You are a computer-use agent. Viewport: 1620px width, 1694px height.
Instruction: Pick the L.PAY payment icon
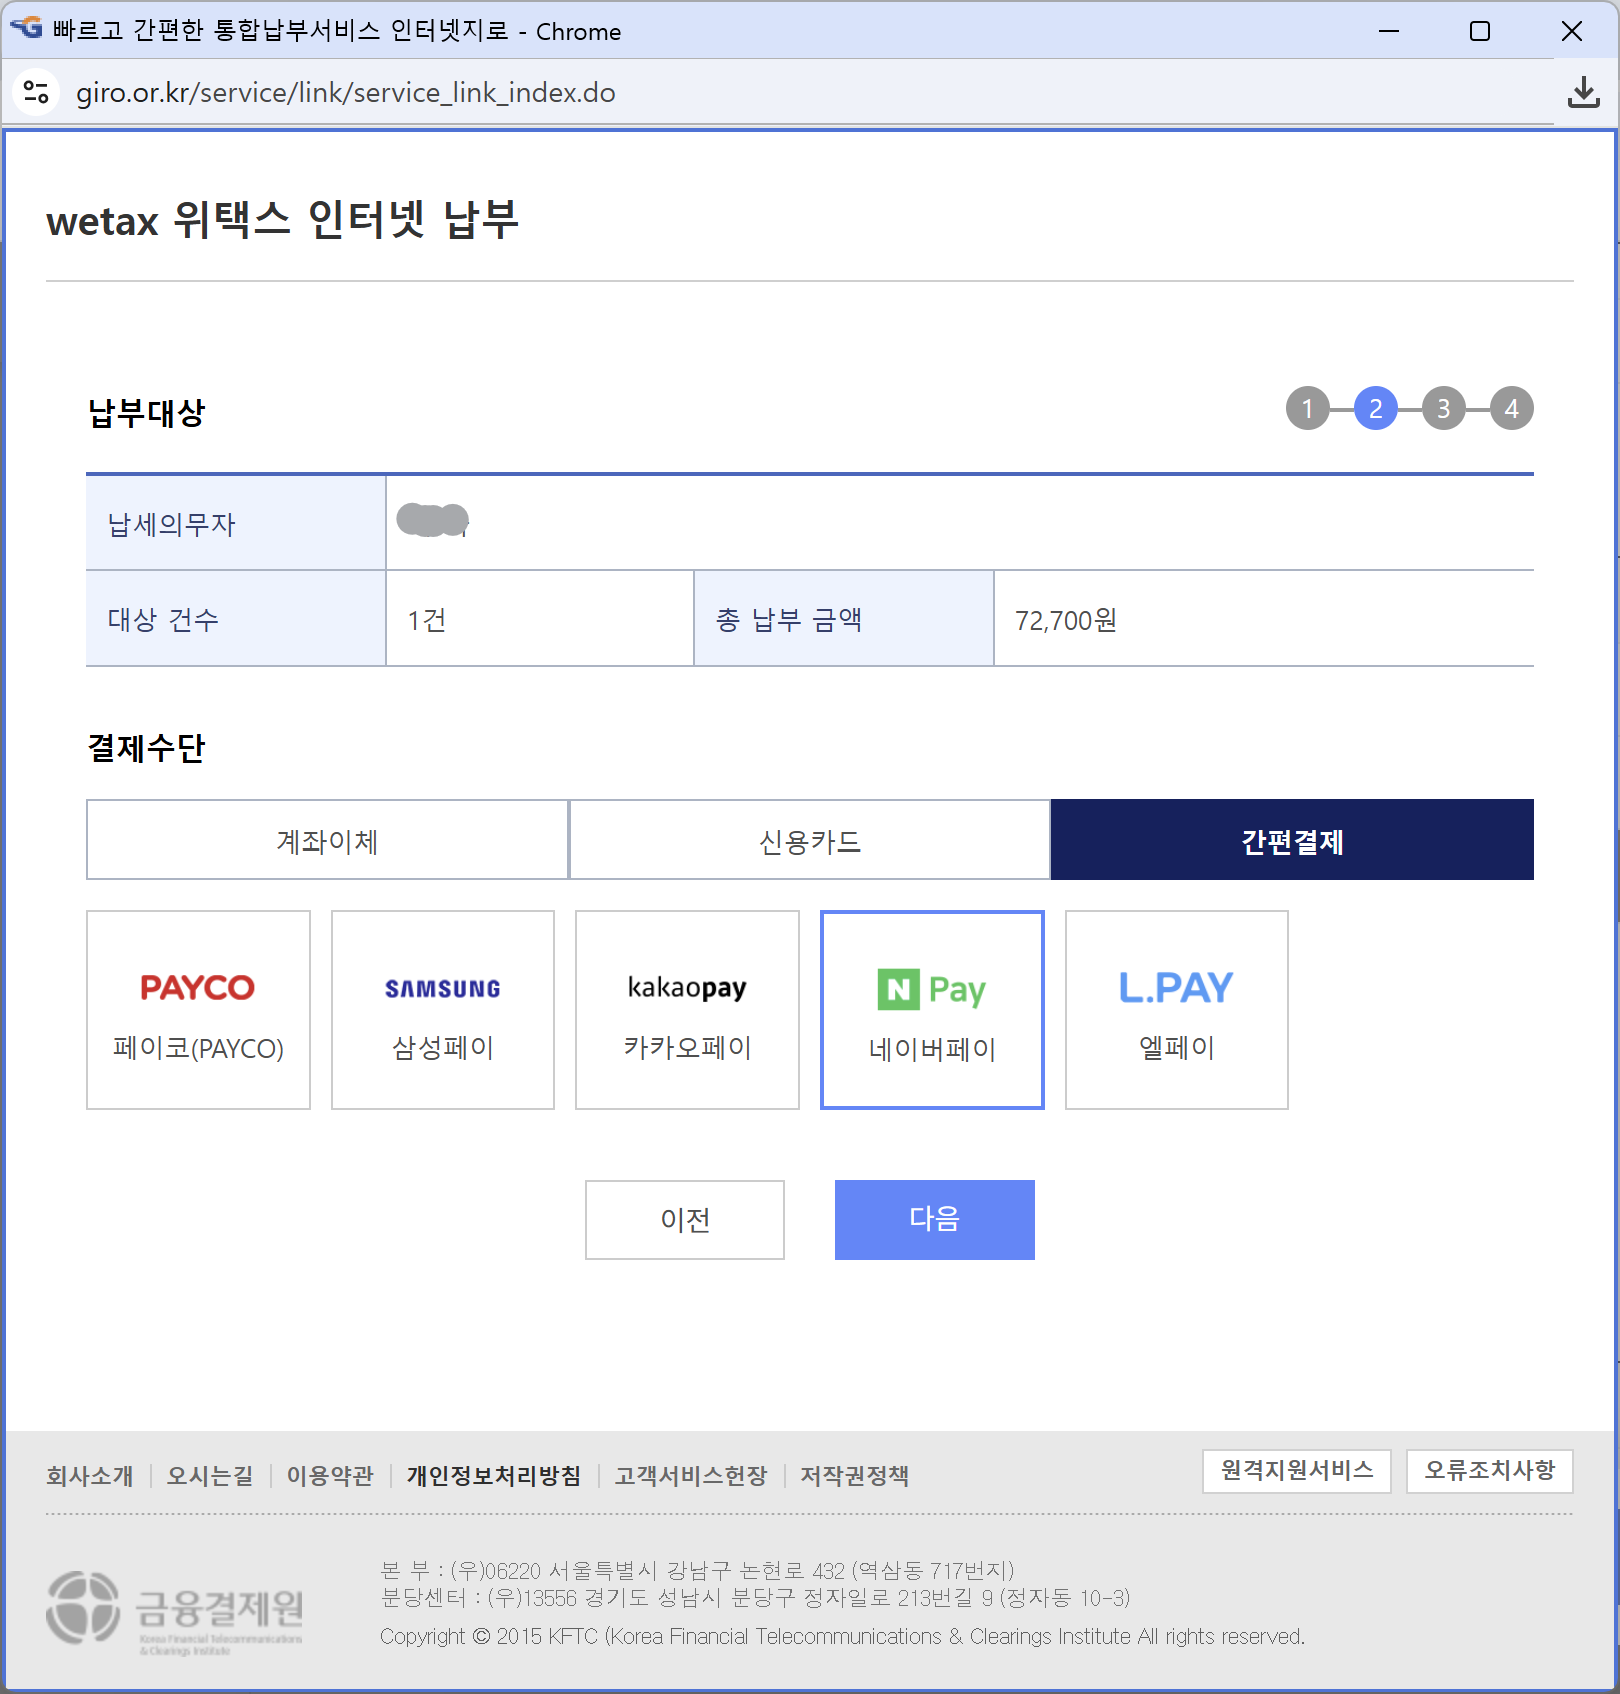point(1175,1008)
